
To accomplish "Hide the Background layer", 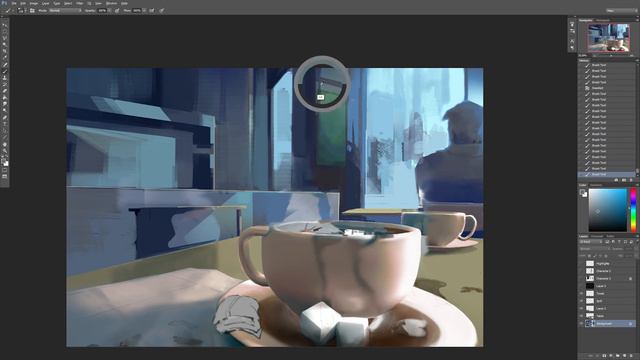I will [x=581, y=323].
